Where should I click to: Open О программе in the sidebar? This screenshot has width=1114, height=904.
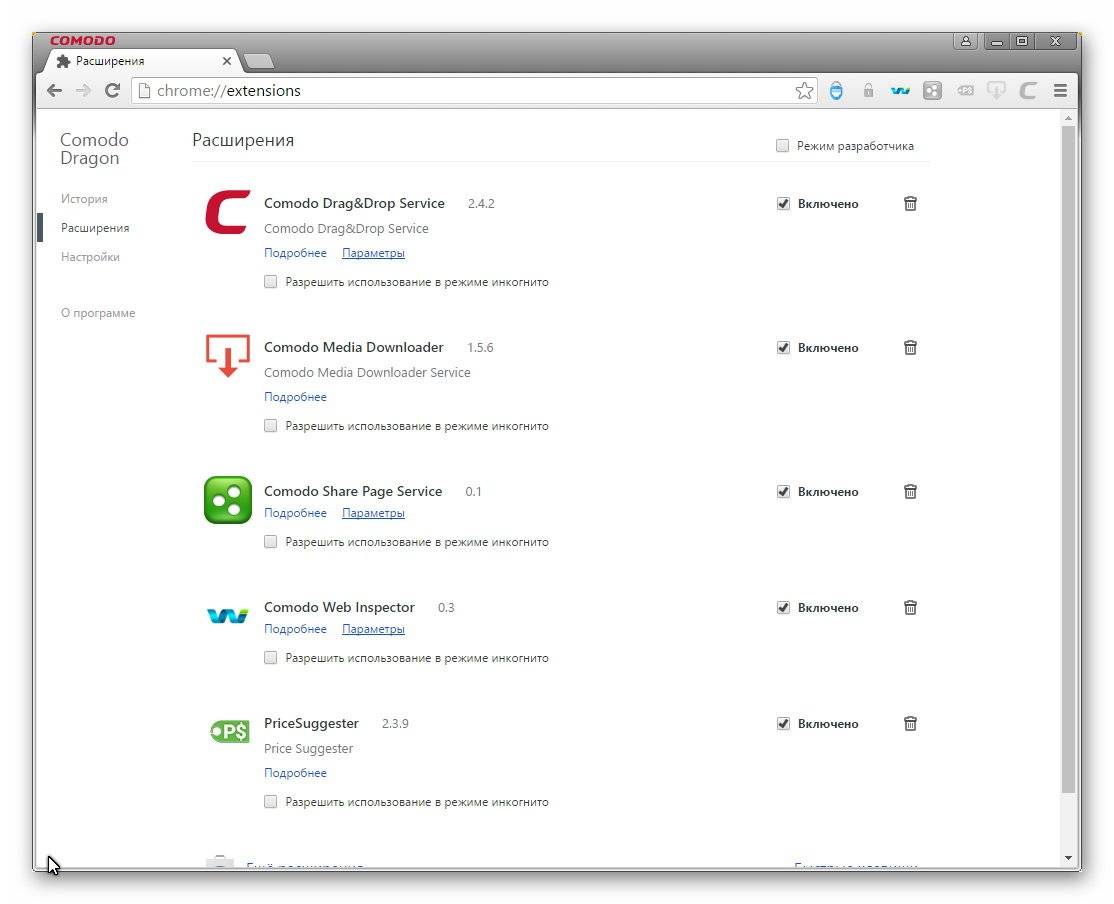click(97, 313)
